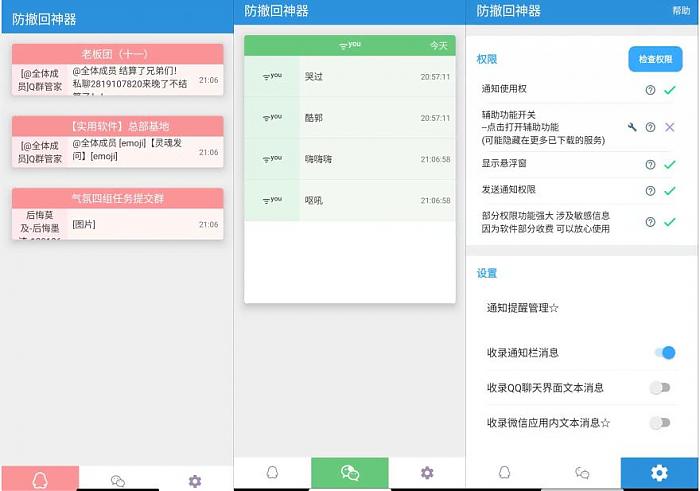Select the 嗨嗨嗨 message row
This screenshot has height=491, width=700.
point(350,159)
